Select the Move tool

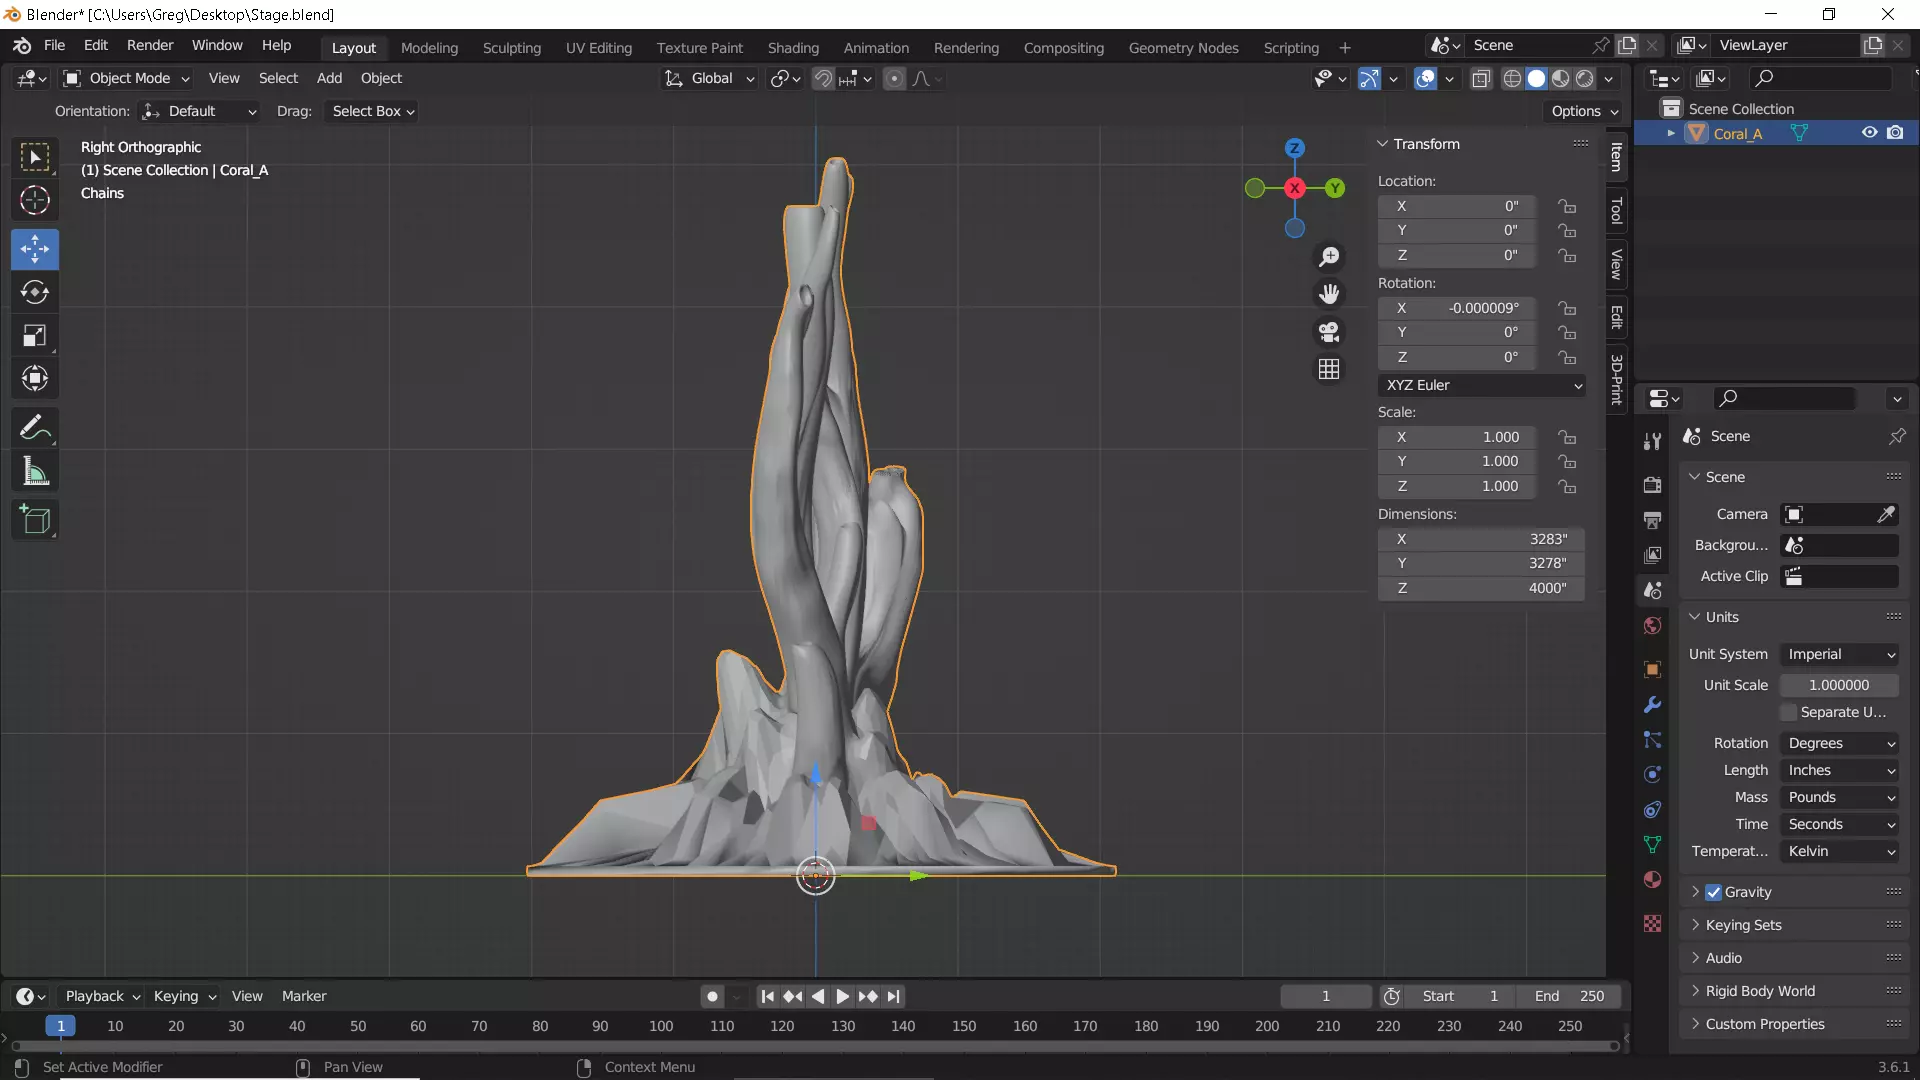coord(35,249)
